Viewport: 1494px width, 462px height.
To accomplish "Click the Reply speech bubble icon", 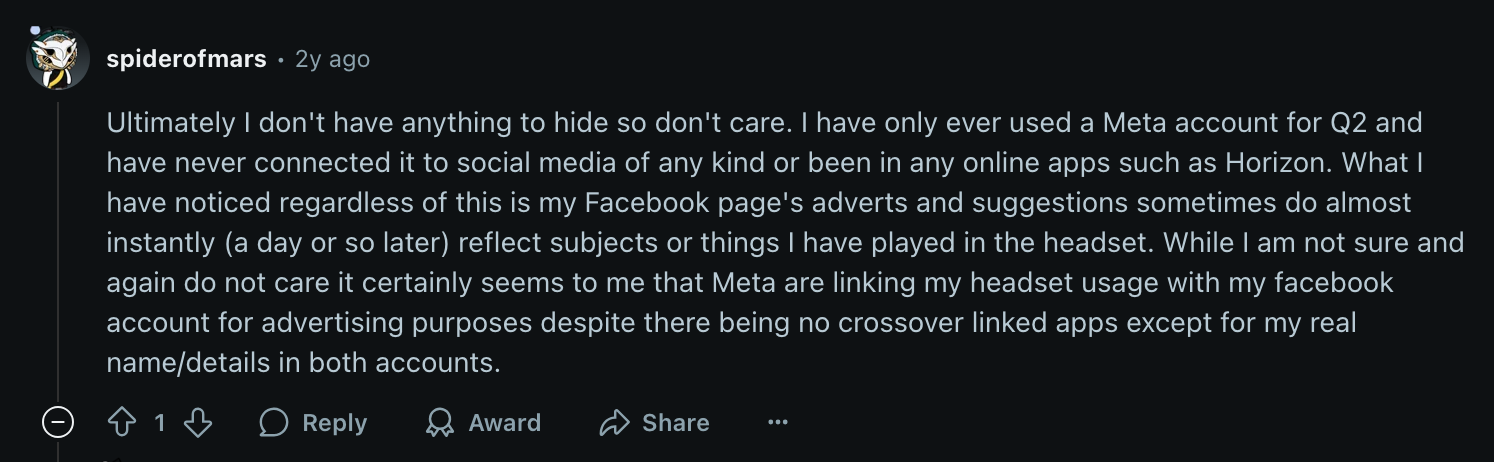I will pyautogui.click(x=274, y=423).
